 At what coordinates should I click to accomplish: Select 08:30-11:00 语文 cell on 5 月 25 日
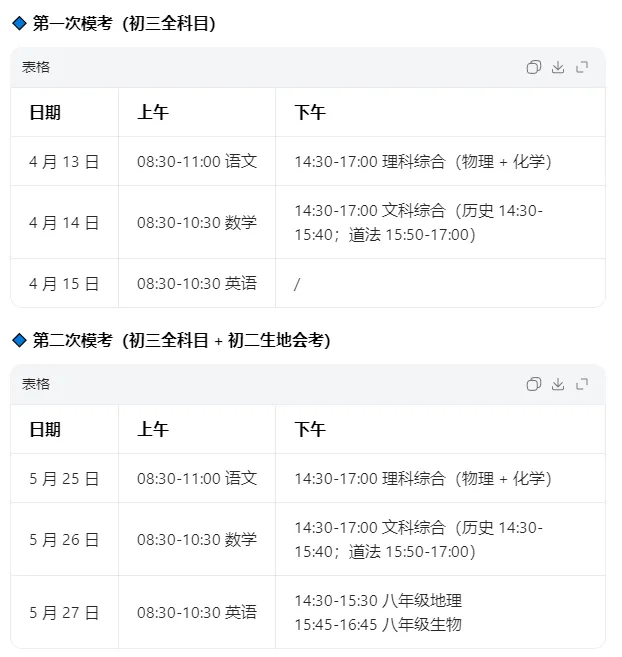[x=197, y=478]
